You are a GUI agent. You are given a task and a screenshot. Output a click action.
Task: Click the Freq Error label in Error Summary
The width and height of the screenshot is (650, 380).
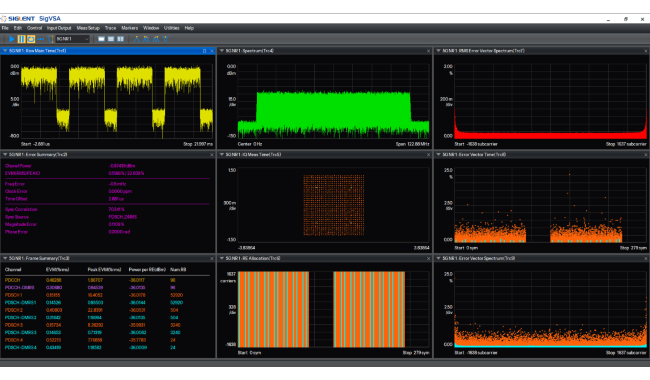pyautogui.click(x=15, y=184)
